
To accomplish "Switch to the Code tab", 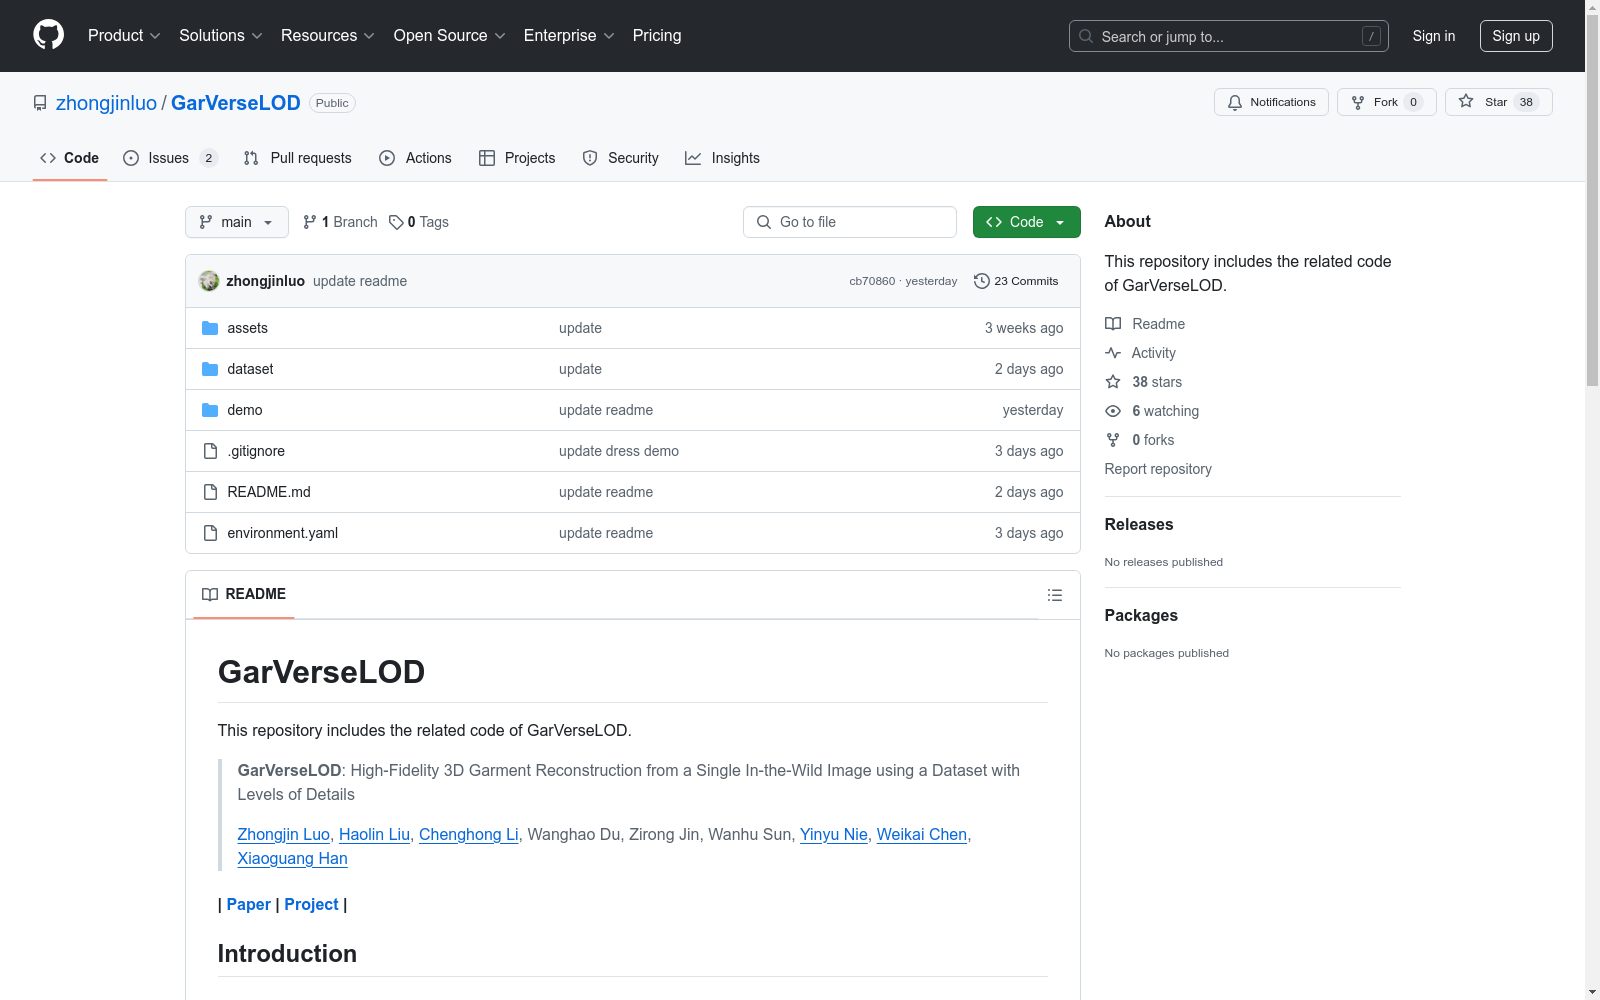I will [x=70, y=158].
